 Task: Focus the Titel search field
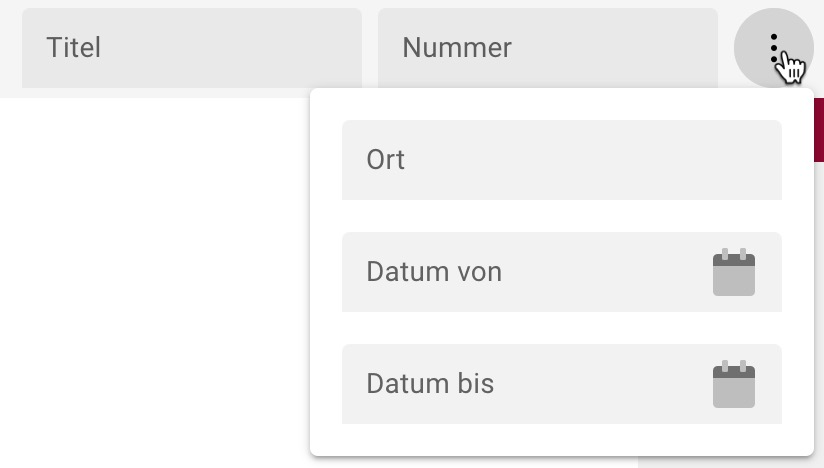click(191, 48)
